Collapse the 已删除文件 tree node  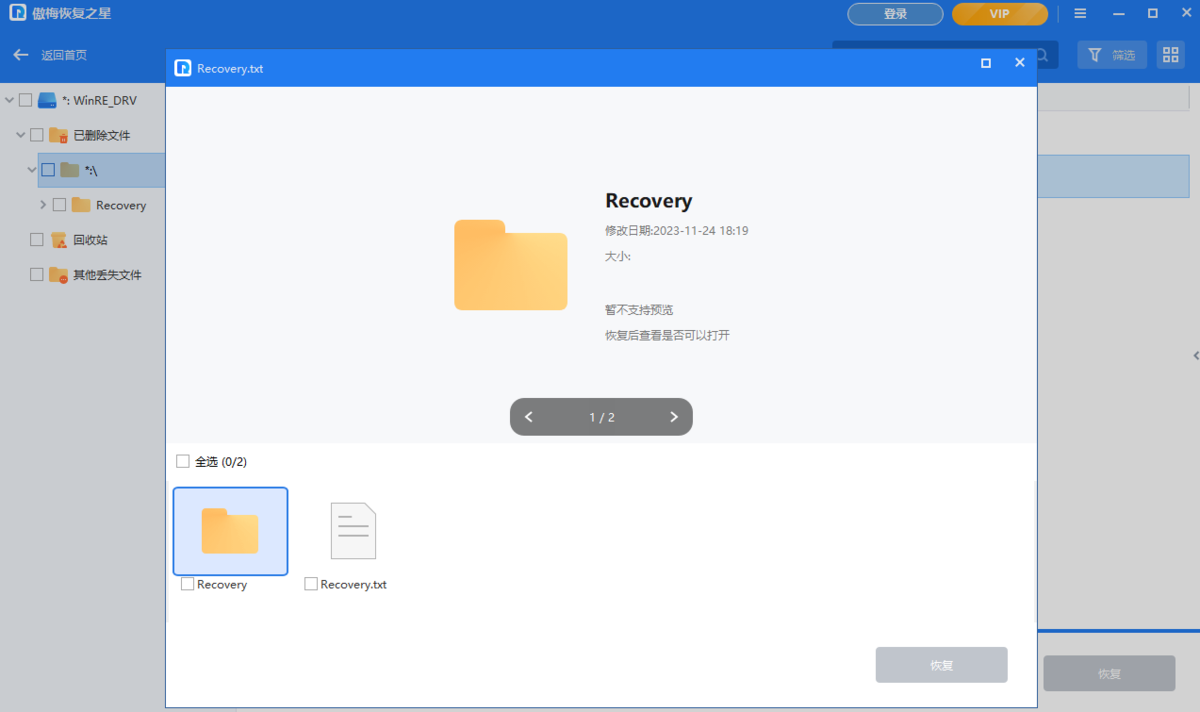point(19,134)
